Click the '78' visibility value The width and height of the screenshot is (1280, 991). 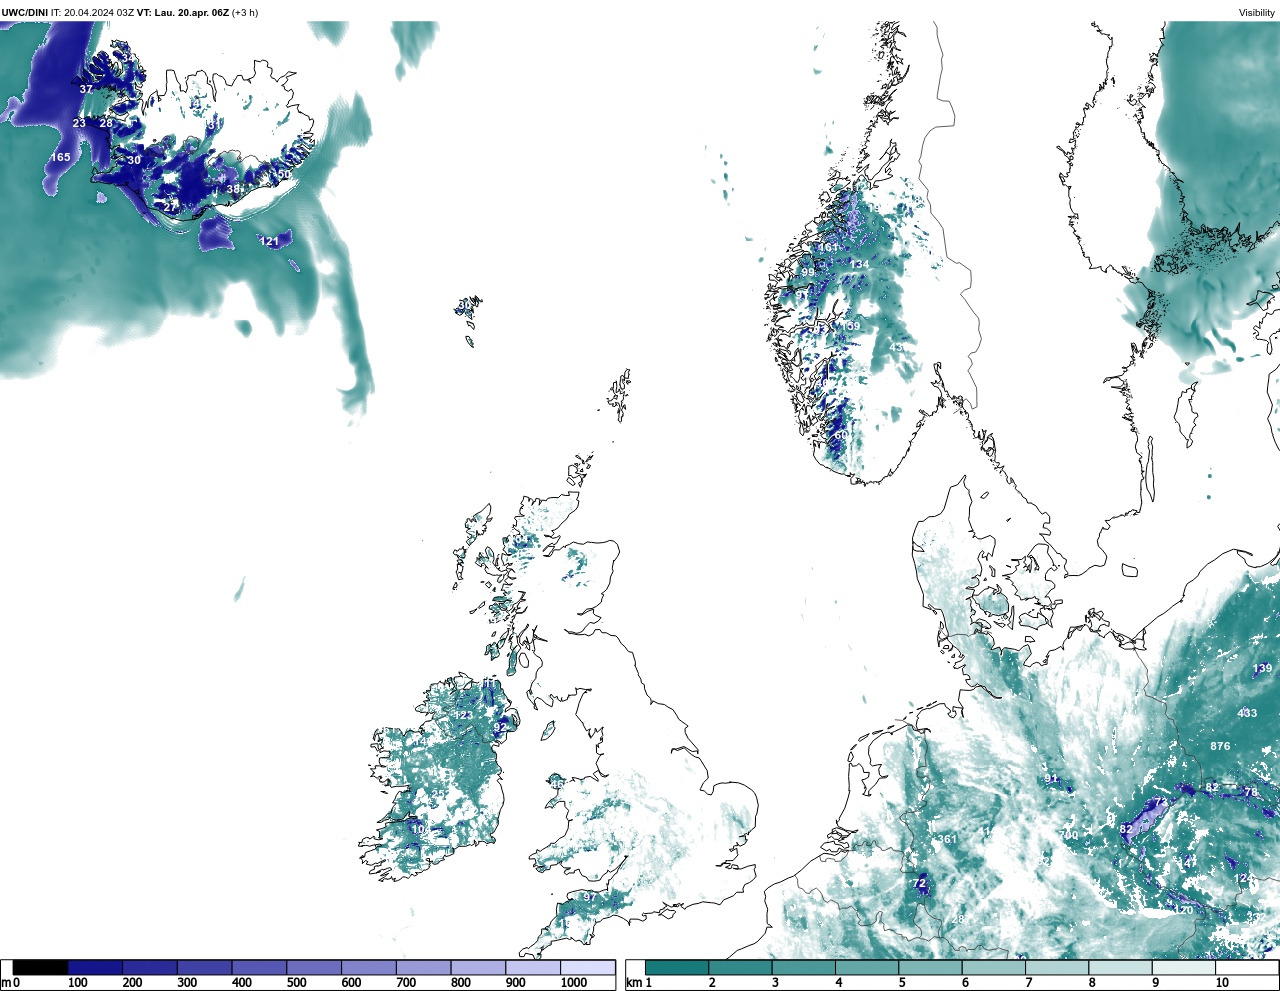[1250, 792]
